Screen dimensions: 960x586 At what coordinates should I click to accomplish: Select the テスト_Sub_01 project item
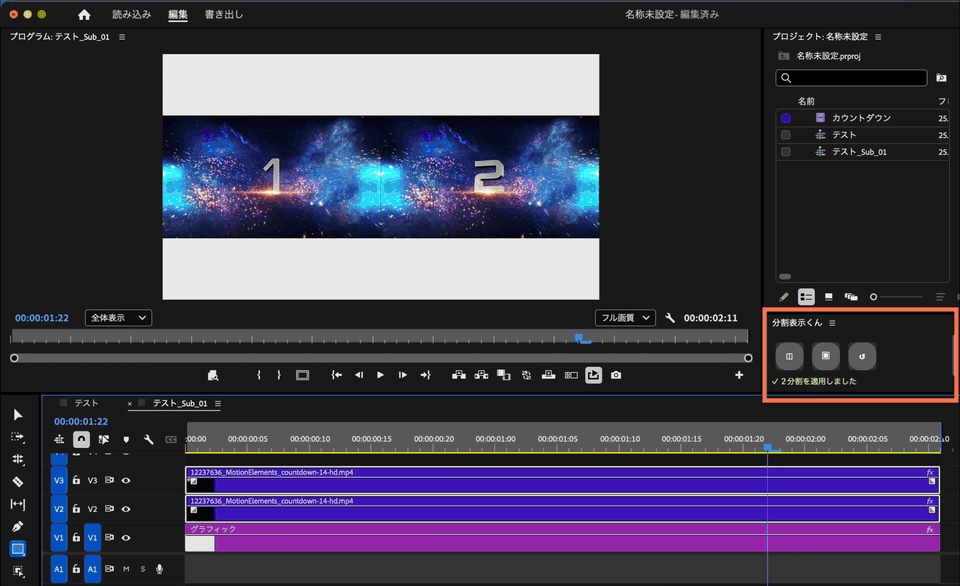coord(861,152)
